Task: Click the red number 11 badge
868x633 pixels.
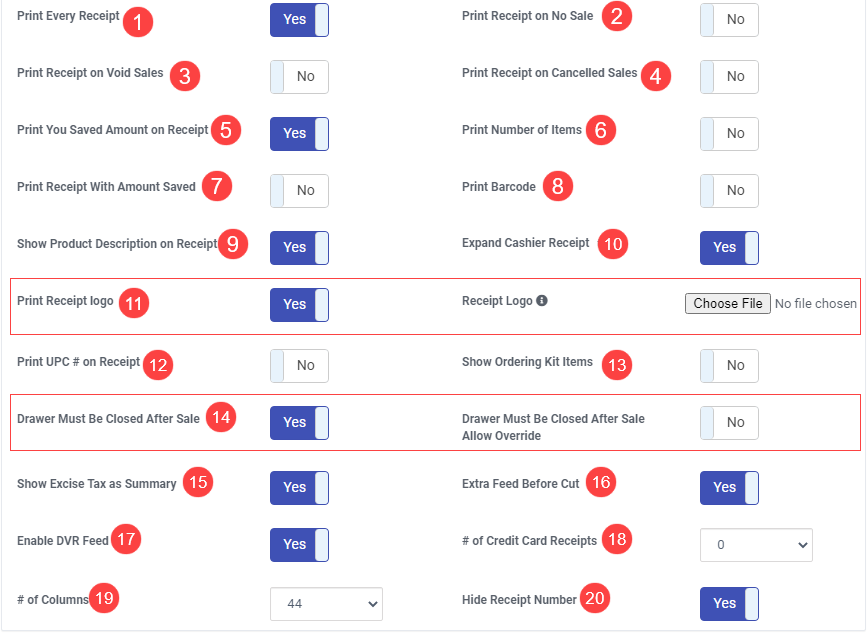Action: (134, 303)
